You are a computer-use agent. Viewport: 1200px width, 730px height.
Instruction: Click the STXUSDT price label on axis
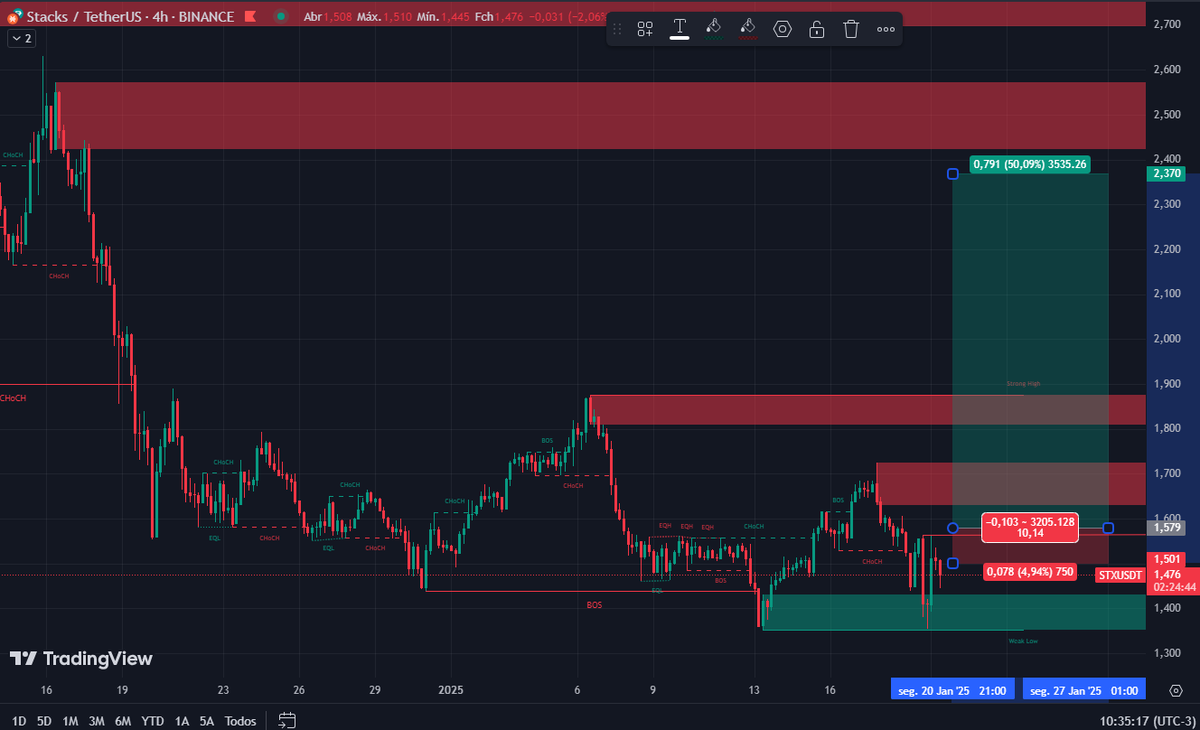coord(1120,575)
